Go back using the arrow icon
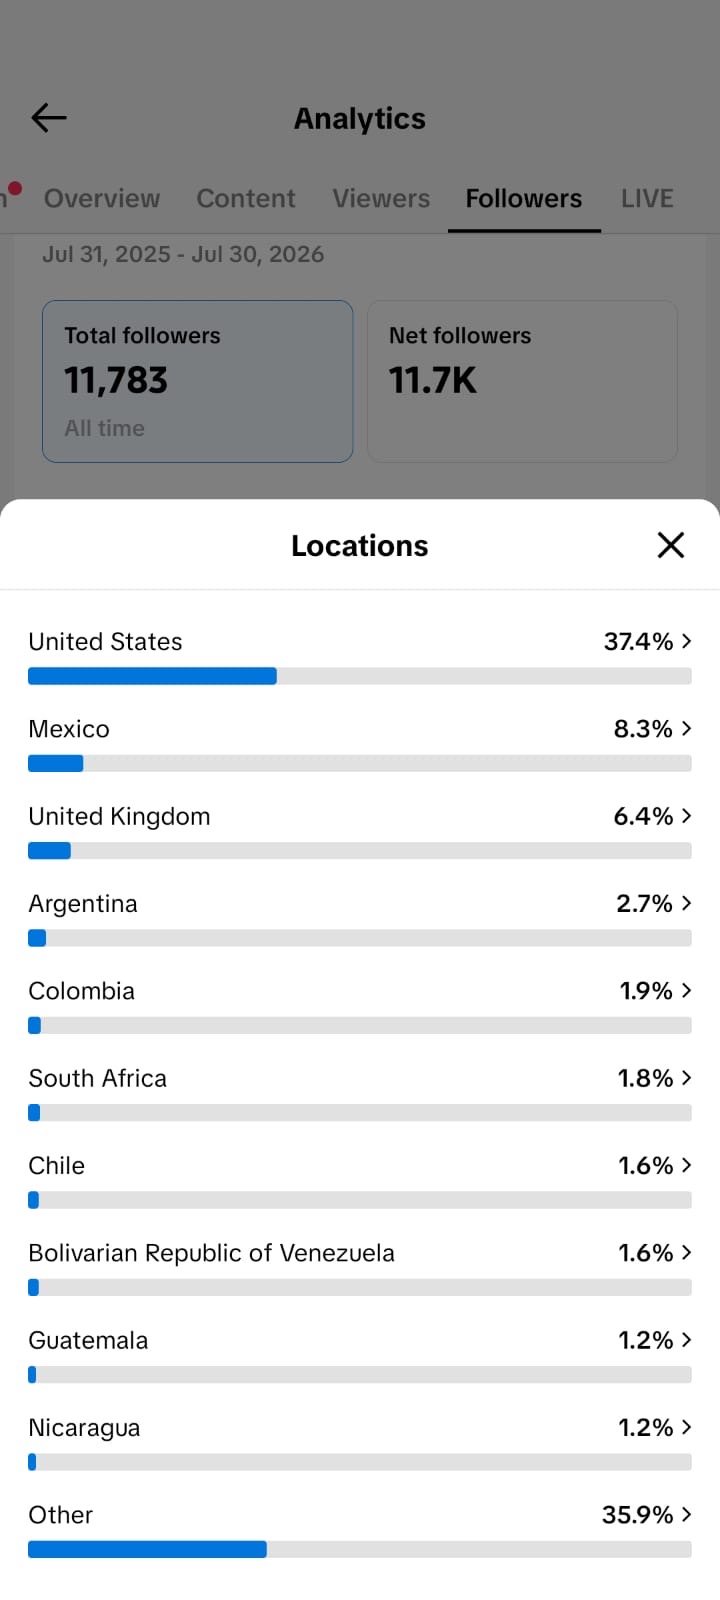 point(48,118)
